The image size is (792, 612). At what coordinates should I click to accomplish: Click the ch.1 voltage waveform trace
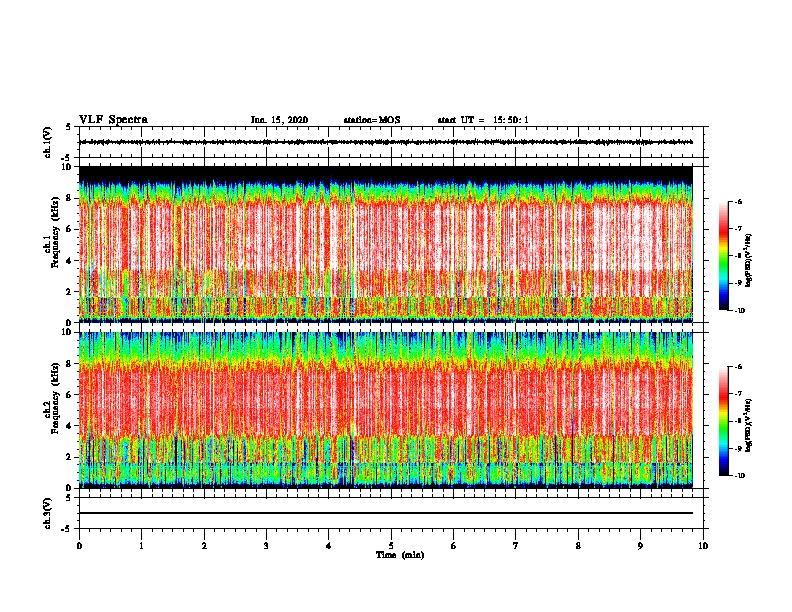[386, 142]
